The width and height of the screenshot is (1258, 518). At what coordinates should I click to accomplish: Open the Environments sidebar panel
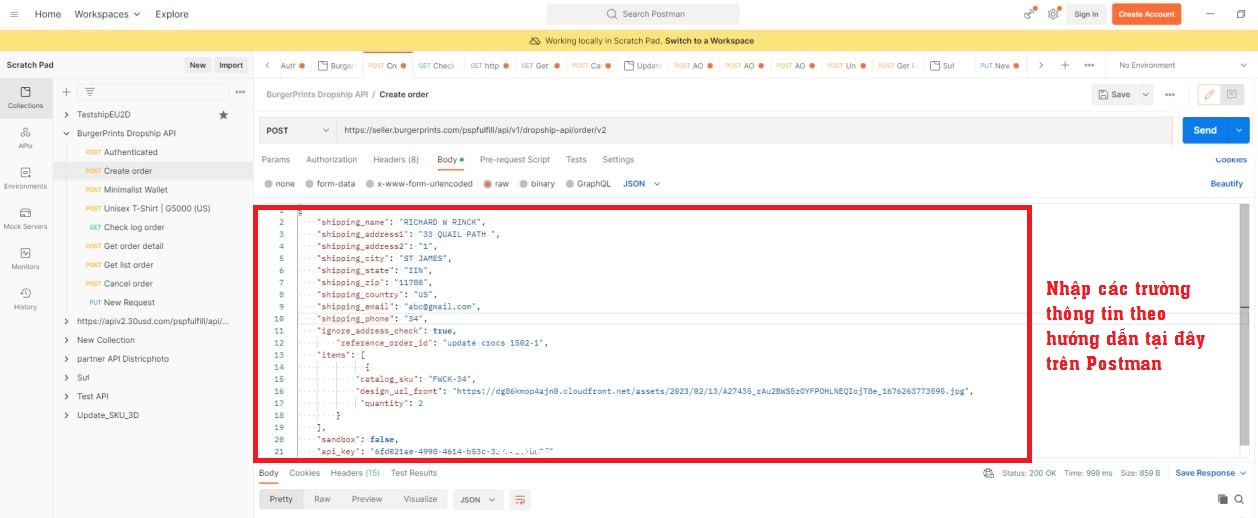[x=25, y=178]
